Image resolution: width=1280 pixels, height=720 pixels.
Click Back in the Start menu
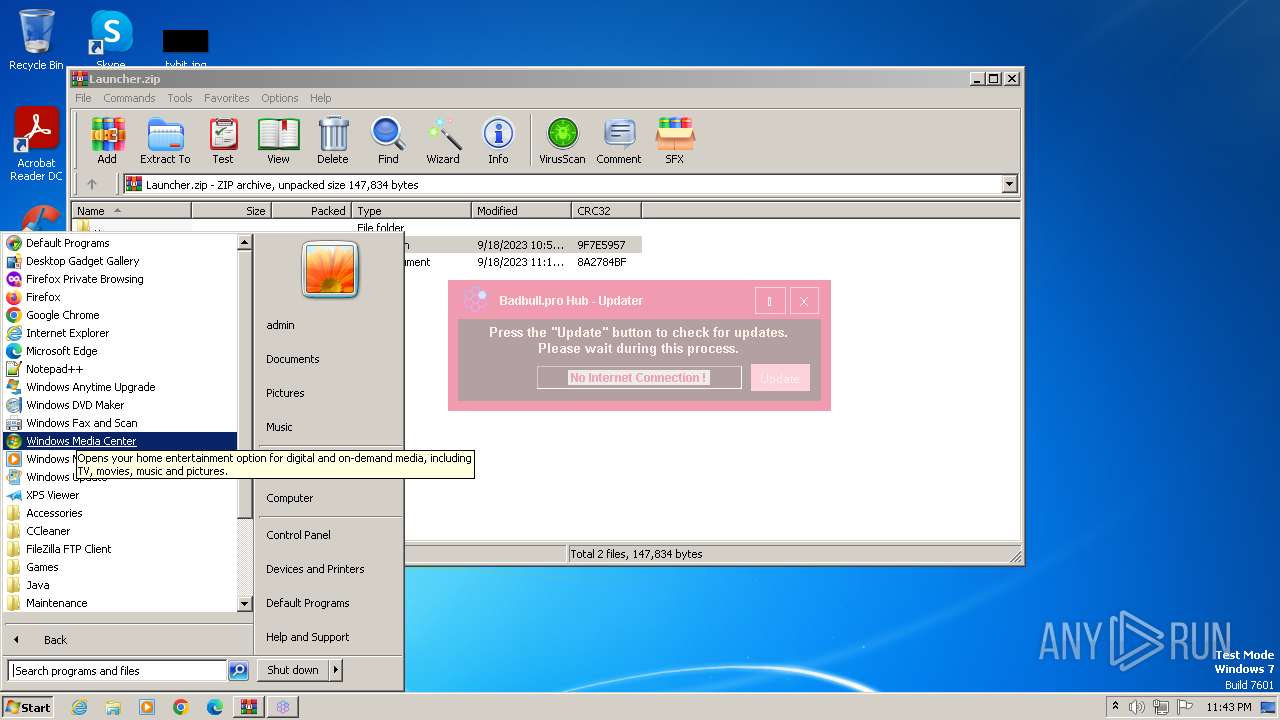tap(55, 640)
